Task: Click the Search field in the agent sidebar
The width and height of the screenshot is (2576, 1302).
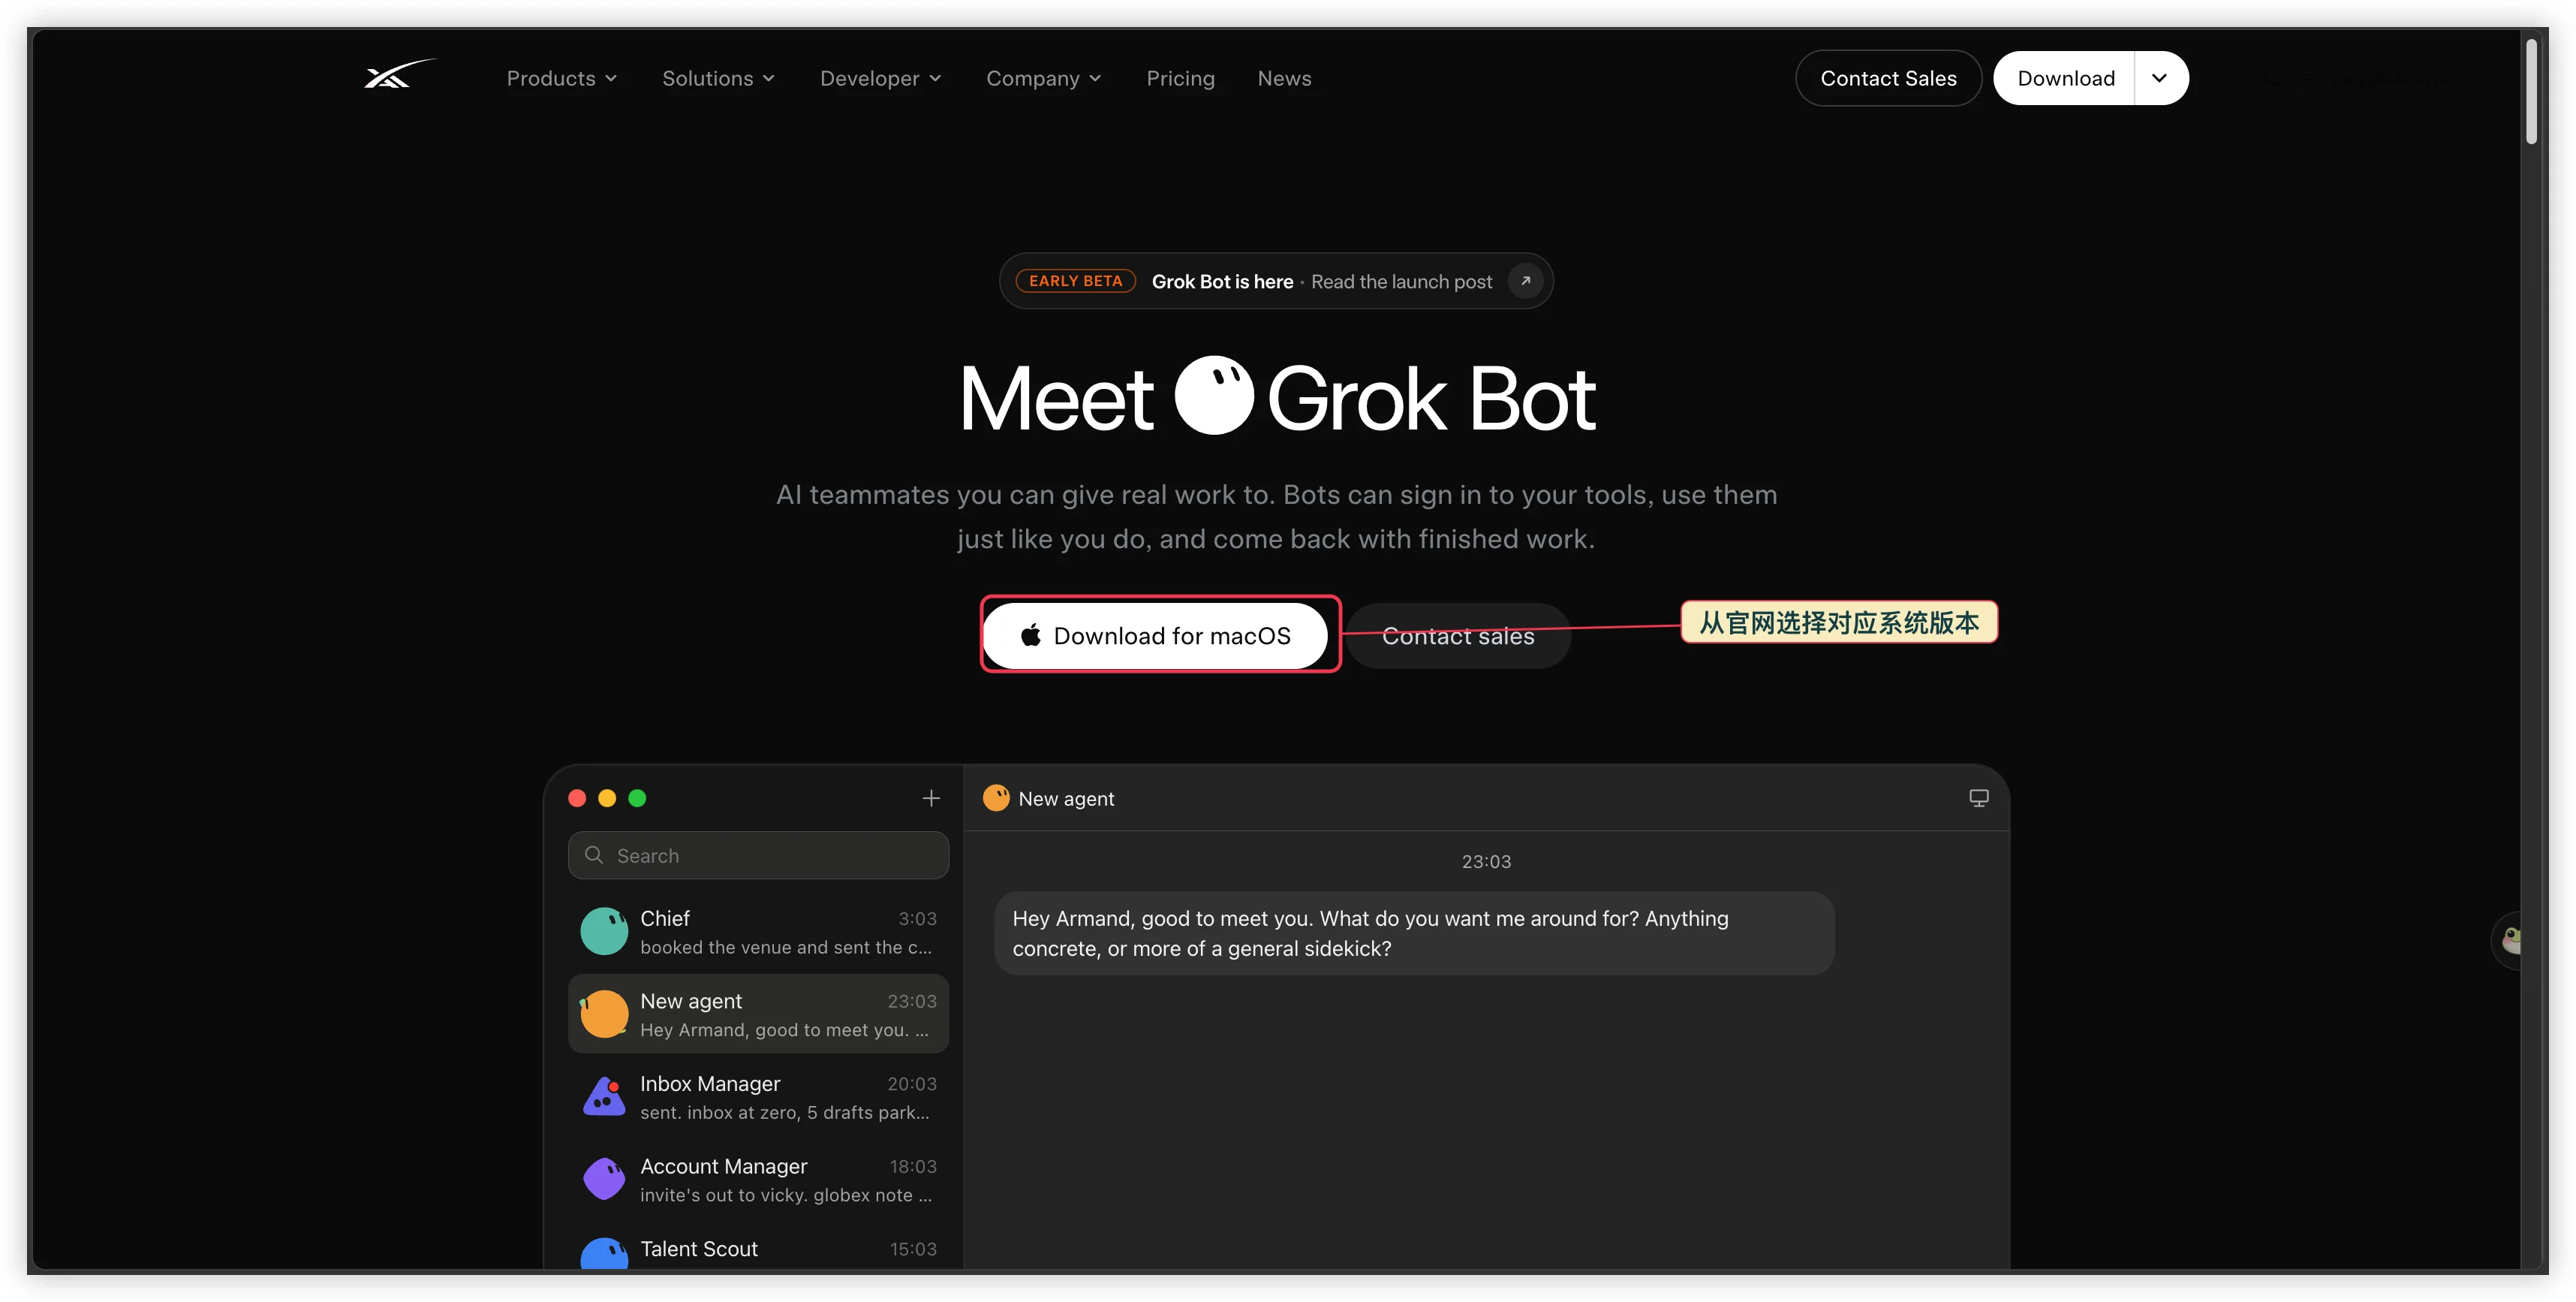Action: pos(758,856)
